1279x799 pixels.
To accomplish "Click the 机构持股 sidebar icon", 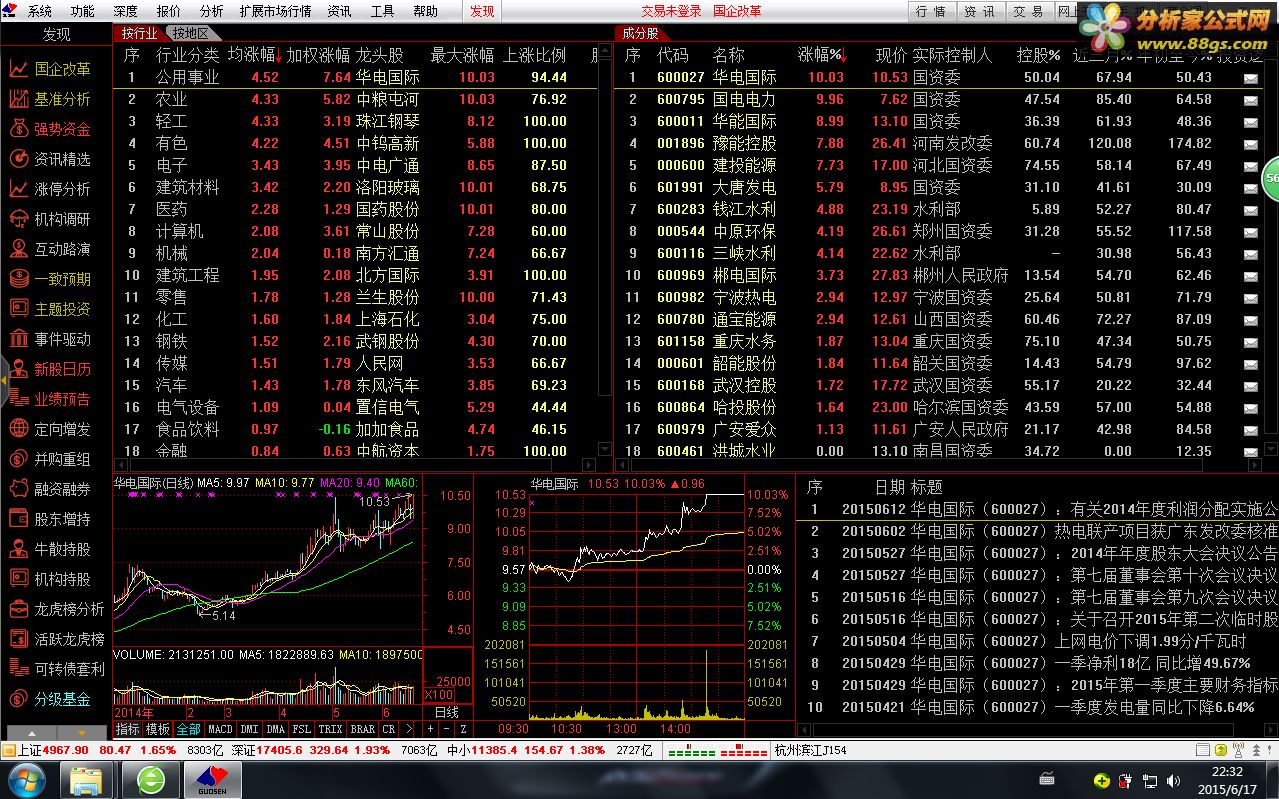I will pyautogui.click(x=19, y=579).
